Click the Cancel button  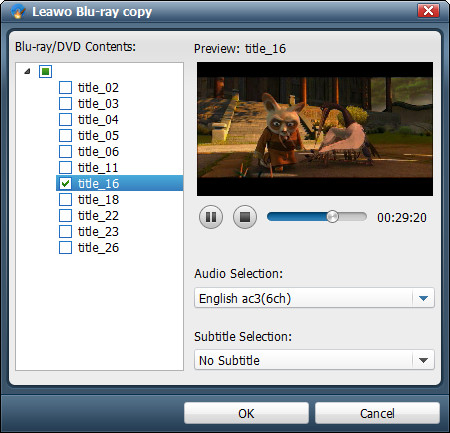(x=377, y=413)
